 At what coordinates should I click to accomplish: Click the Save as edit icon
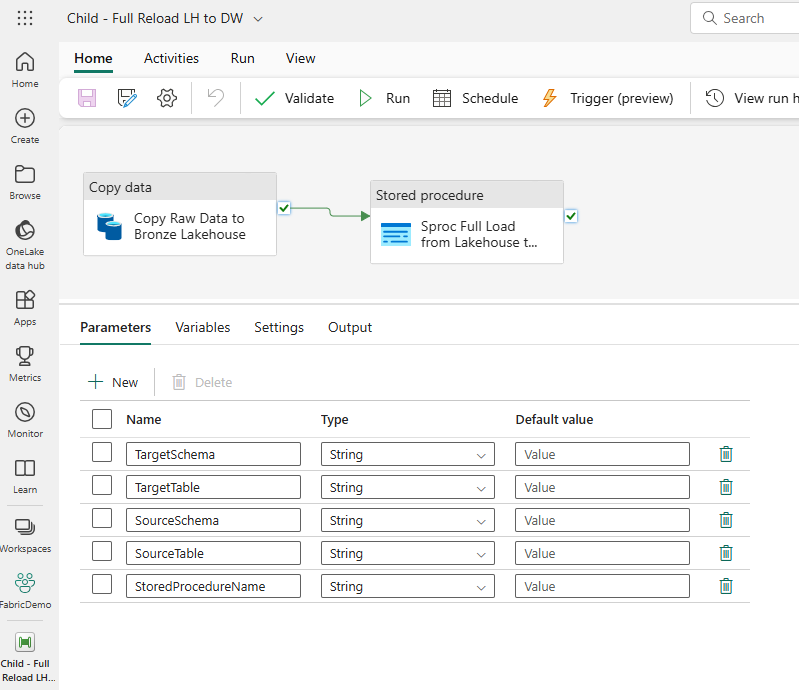coord(126,98)
